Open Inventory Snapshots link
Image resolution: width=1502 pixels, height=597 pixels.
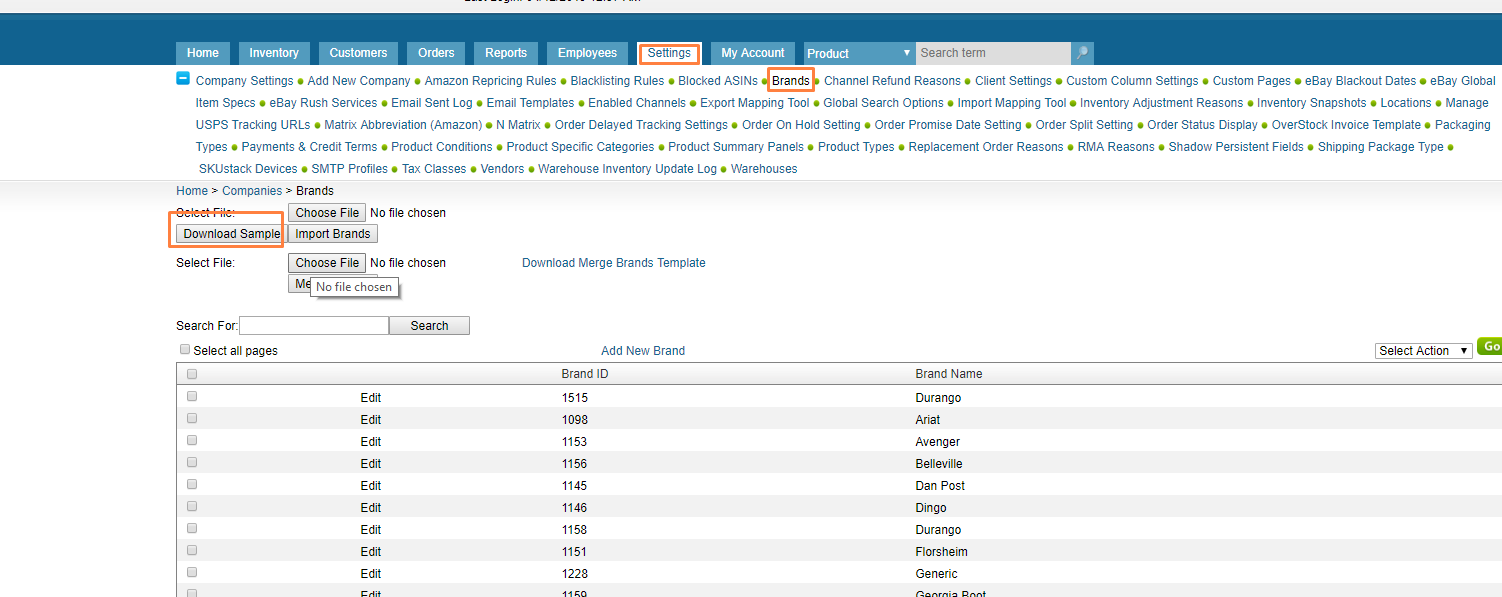pyautogui.click(x=1312, y=103)
